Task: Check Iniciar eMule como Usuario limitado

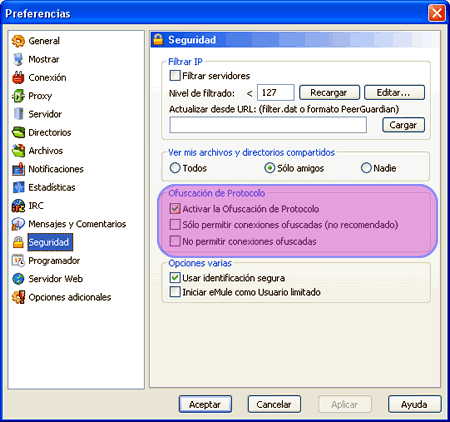Action: point(175,292)
